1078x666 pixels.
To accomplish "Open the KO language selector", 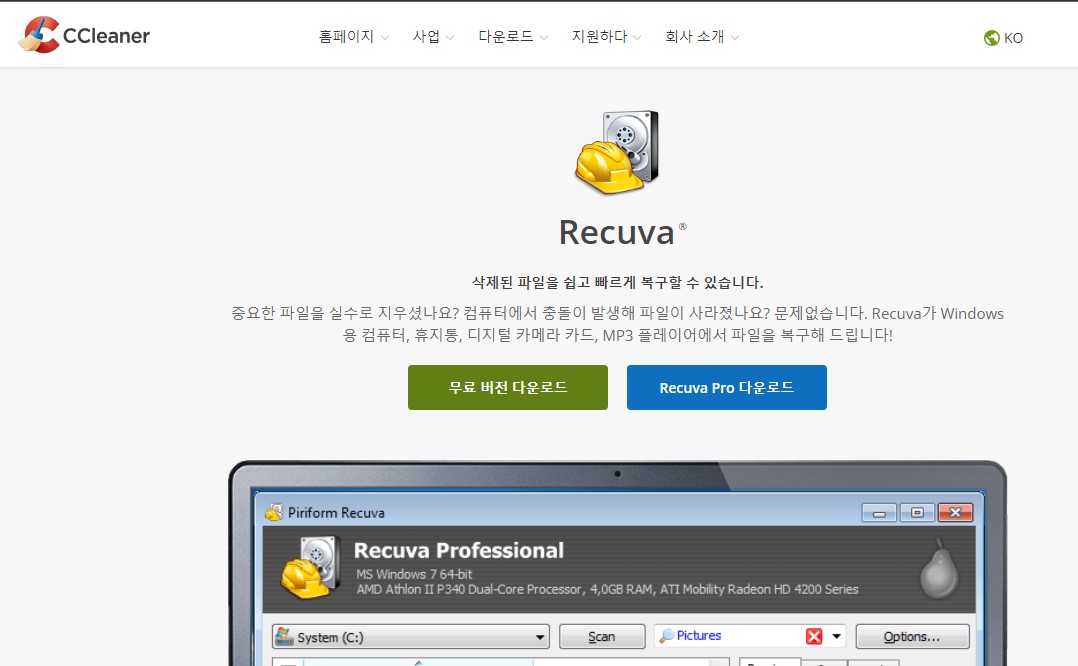I will pos(1004,38).
